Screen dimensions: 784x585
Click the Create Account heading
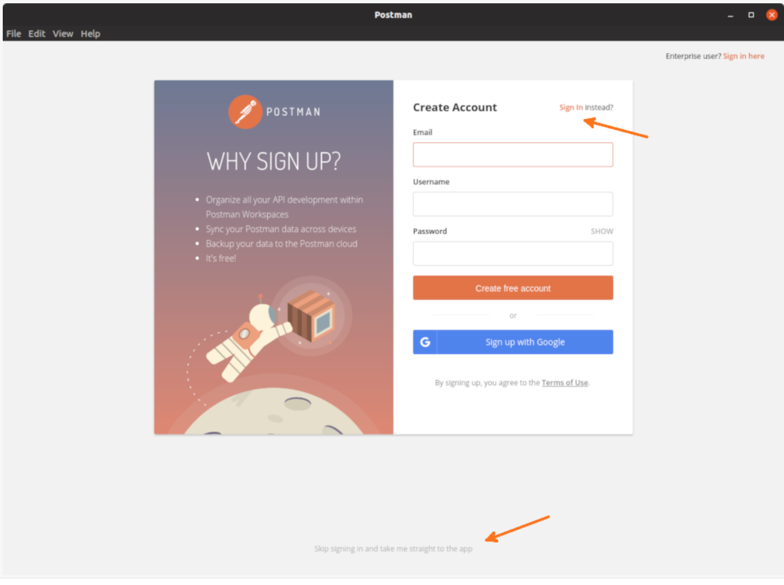point(454,107)
